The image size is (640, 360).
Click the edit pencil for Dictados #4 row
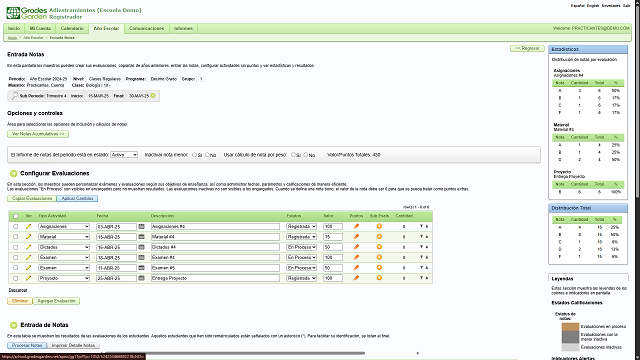[28, 247]
